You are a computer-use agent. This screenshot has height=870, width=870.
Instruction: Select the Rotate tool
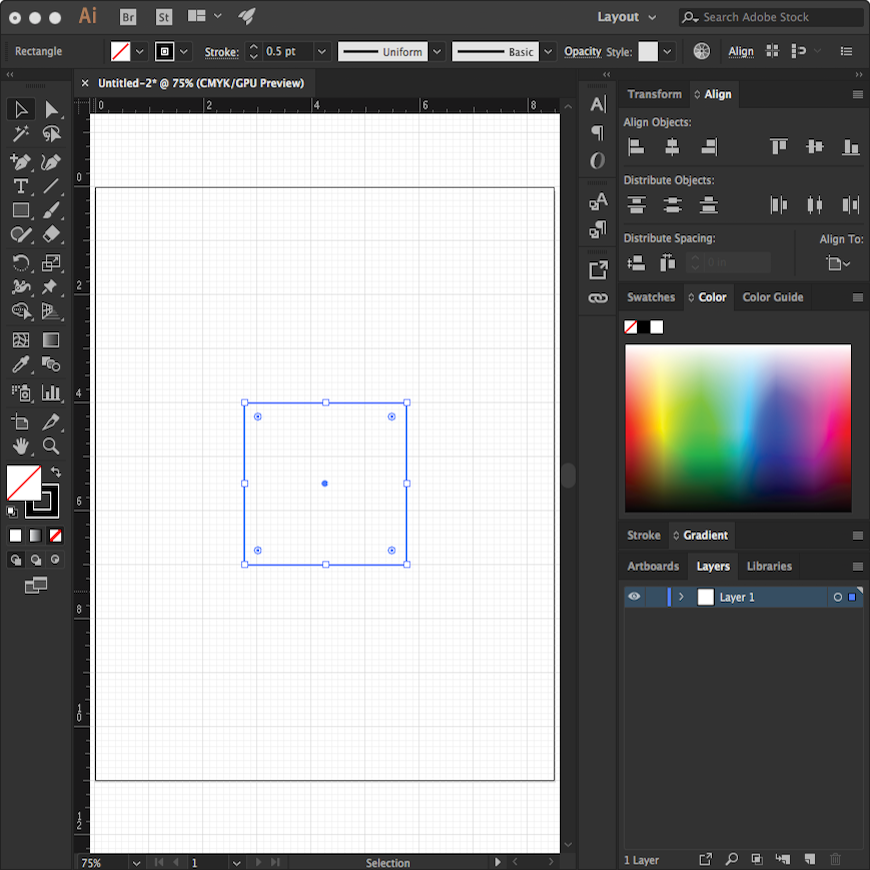pyautogui.click(x=20, y=263)
